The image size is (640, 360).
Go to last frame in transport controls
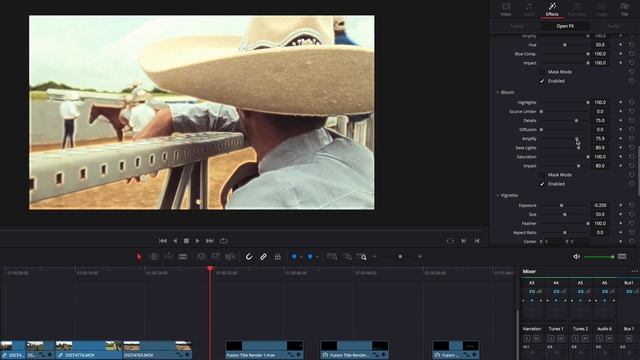(210, 241)
